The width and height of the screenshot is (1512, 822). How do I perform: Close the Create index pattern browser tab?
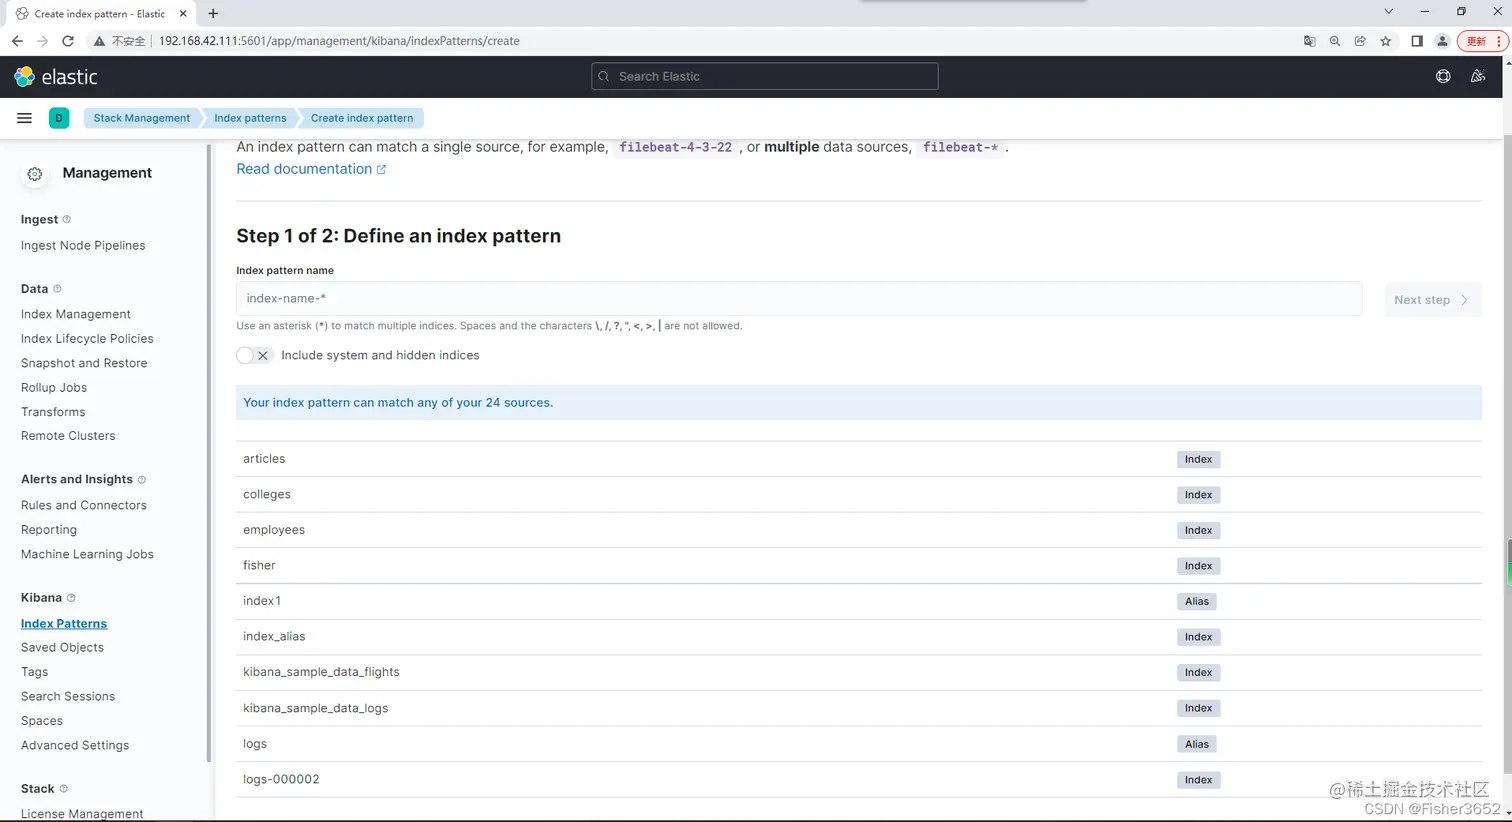click(183, 14)
